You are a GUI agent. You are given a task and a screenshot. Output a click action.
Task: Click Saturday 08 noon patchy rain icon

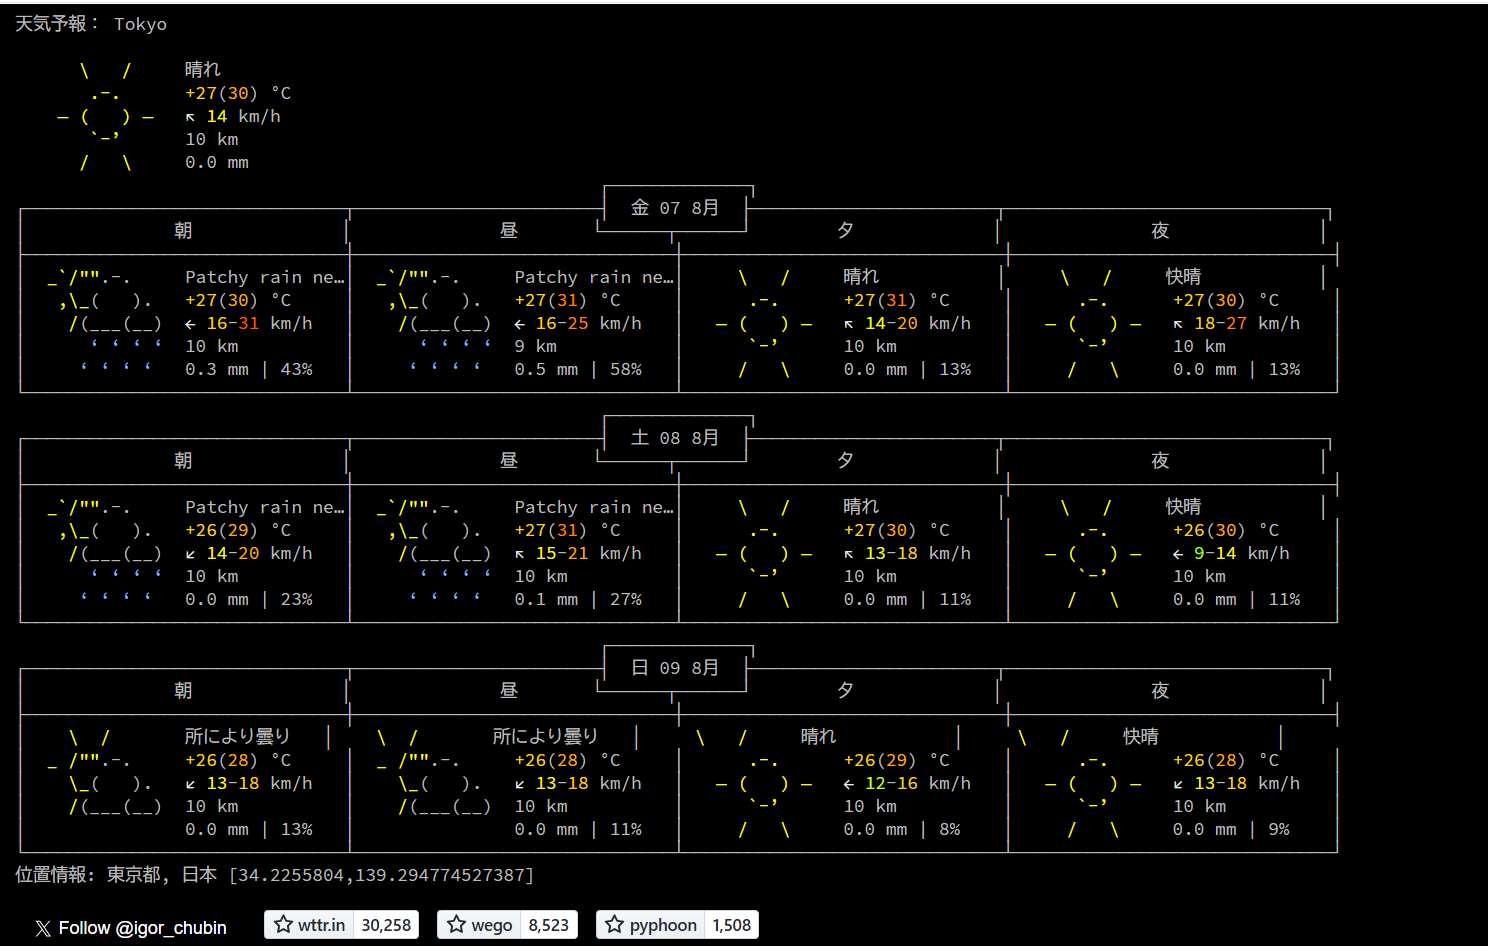pos(433,553)
